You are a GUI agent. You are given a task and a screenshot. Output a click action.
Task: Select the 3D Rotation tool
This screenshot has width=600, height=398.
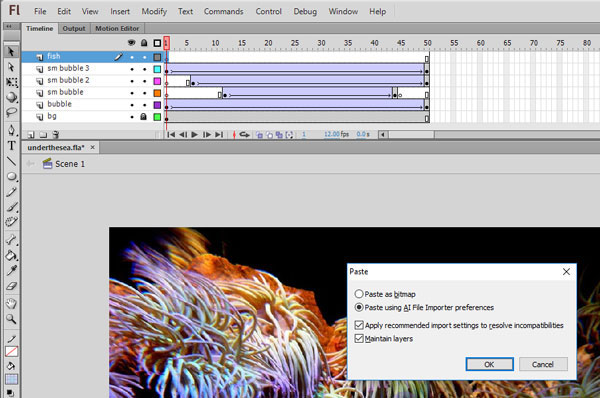click(x=11, y=97)
